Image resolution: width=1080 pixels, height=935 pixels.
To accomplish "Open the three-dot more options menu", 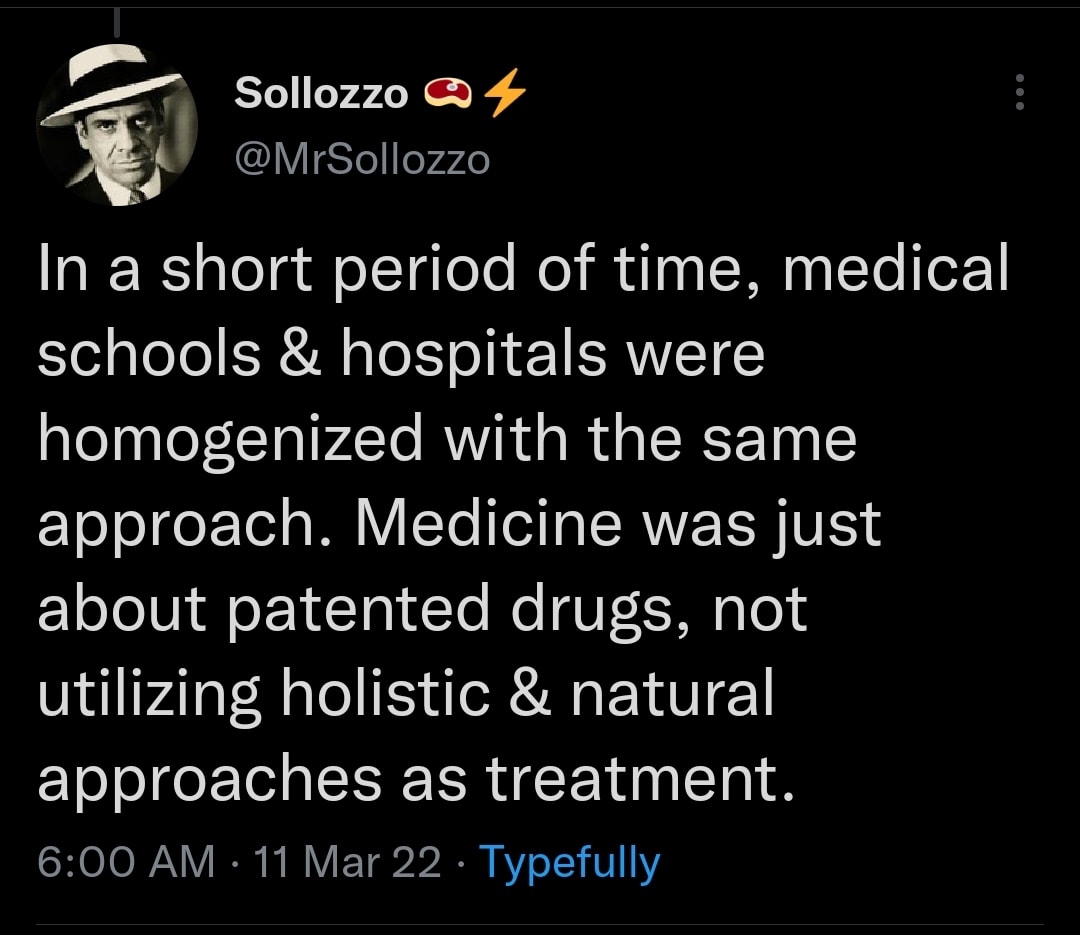I will click(x=1020, y=93).
